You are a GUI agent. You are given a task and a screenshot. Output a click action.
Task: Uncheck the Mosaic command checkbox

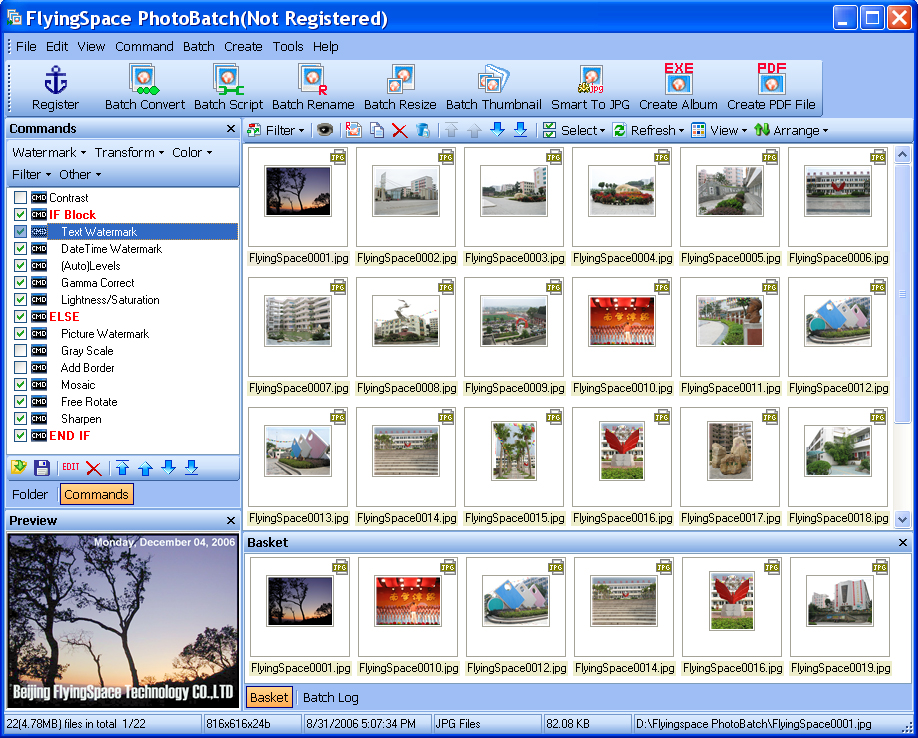tap(20, 385)
